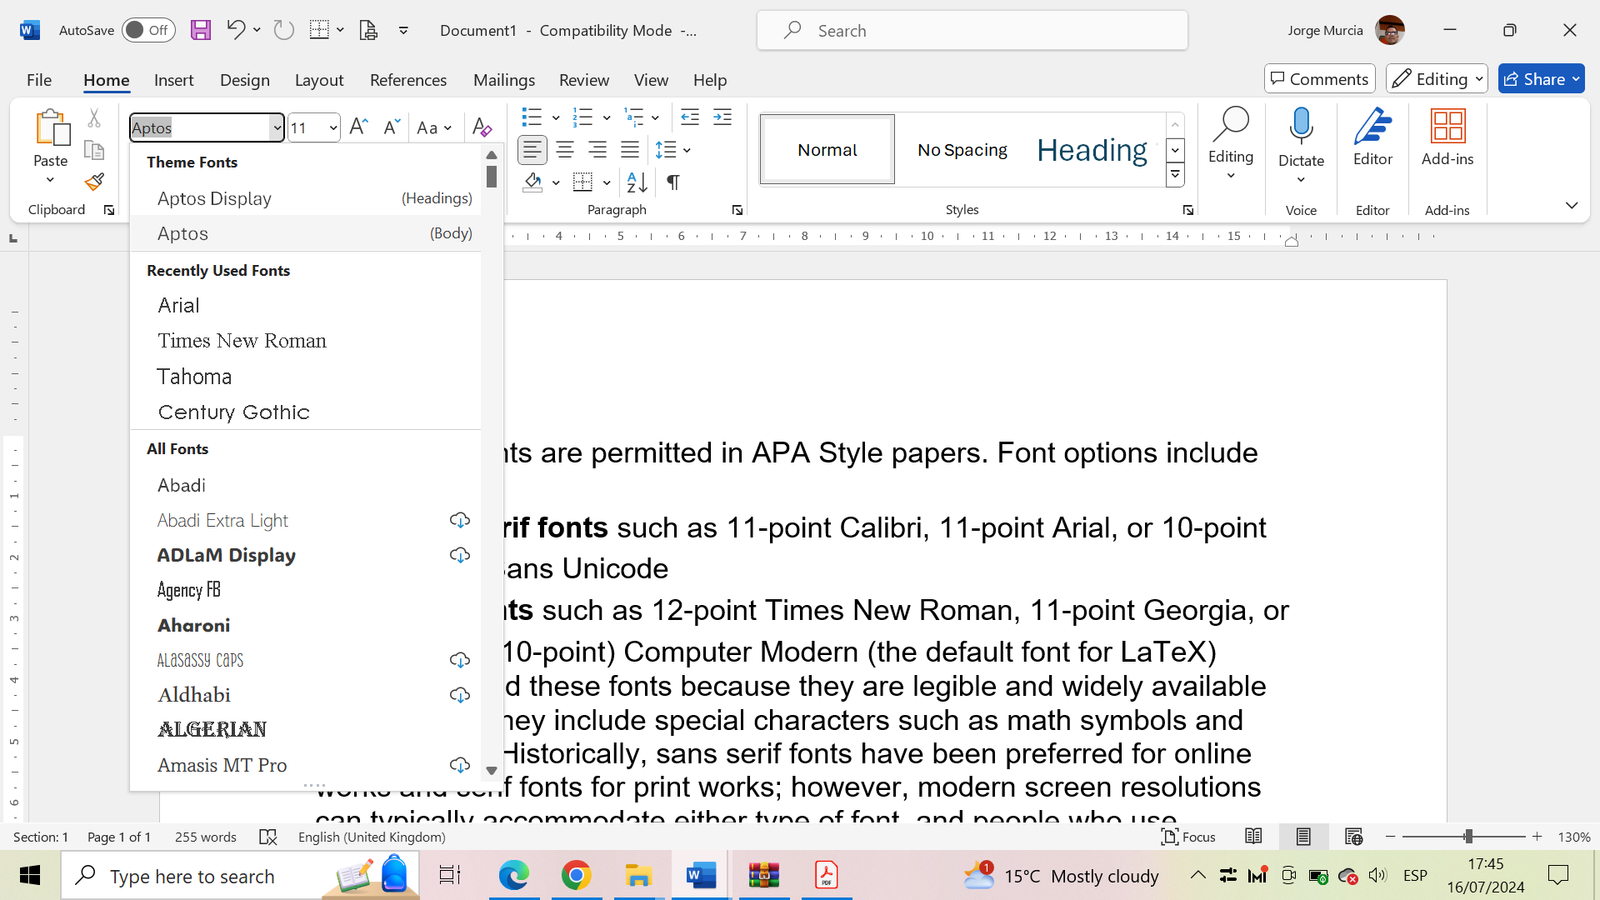Switch to Insert tab
This screenshot has width=1600, height=900.
[174, 80]
